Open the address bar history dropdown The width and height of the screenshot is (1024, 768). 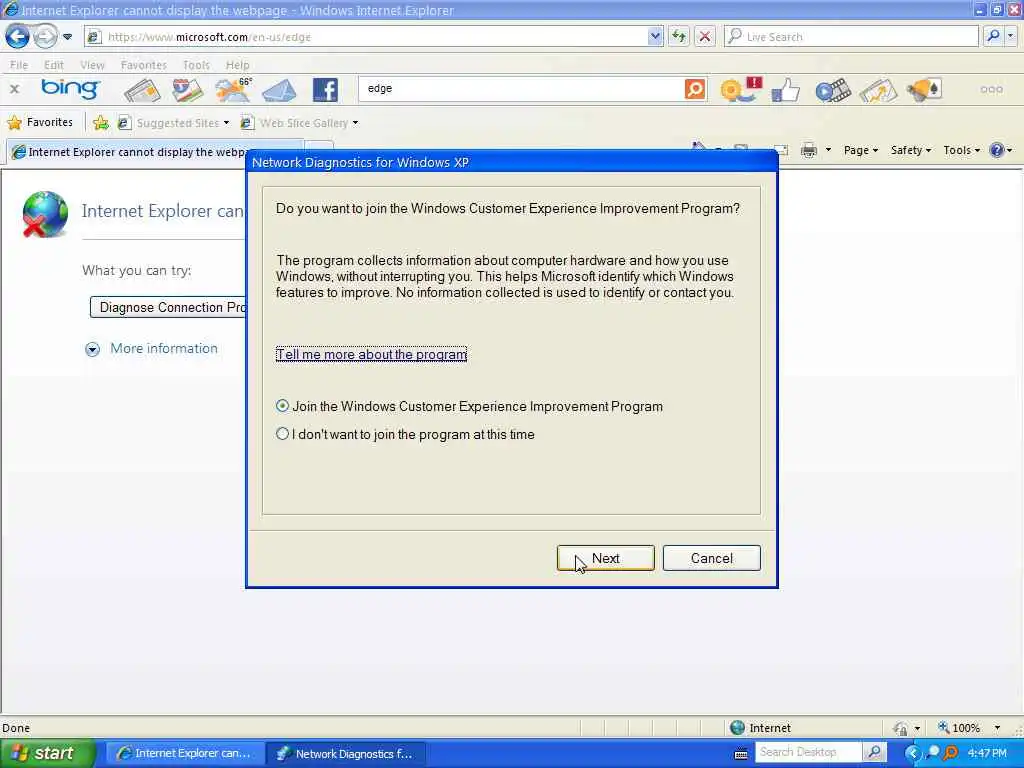pos(655,37)
